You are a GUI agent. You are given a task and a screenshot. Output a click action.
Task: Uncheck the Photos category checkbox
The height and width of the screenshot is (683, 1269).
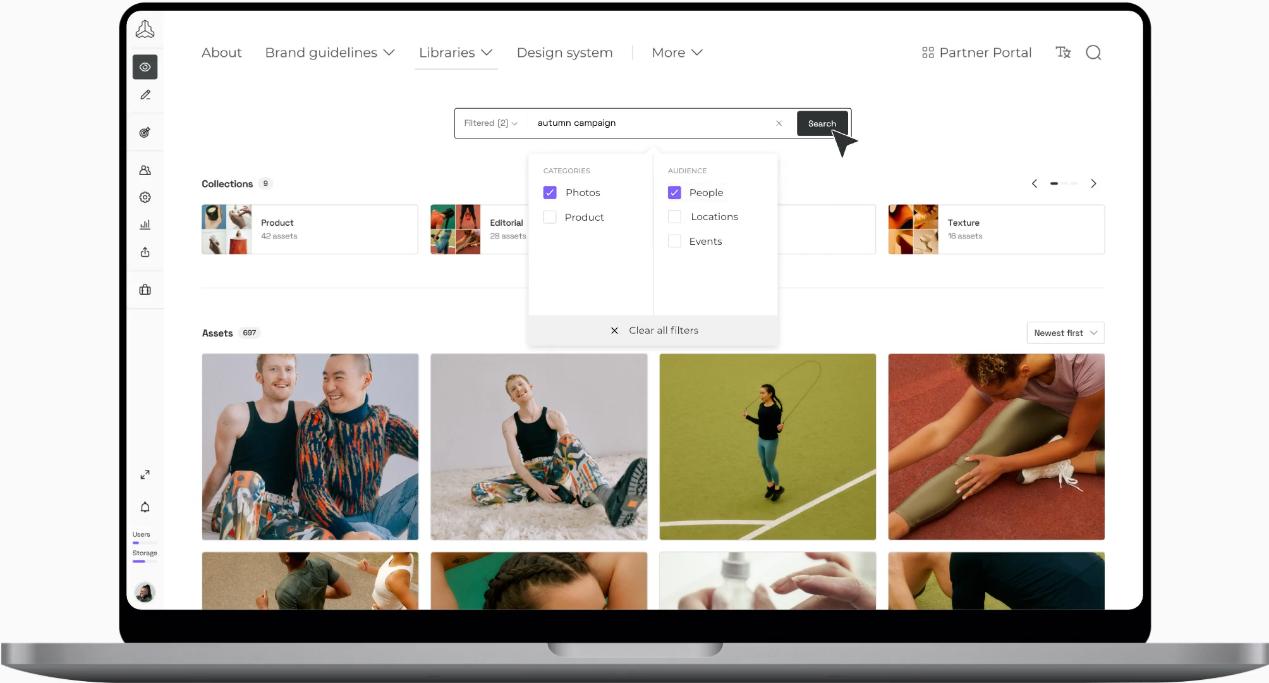tap(550, 192)
